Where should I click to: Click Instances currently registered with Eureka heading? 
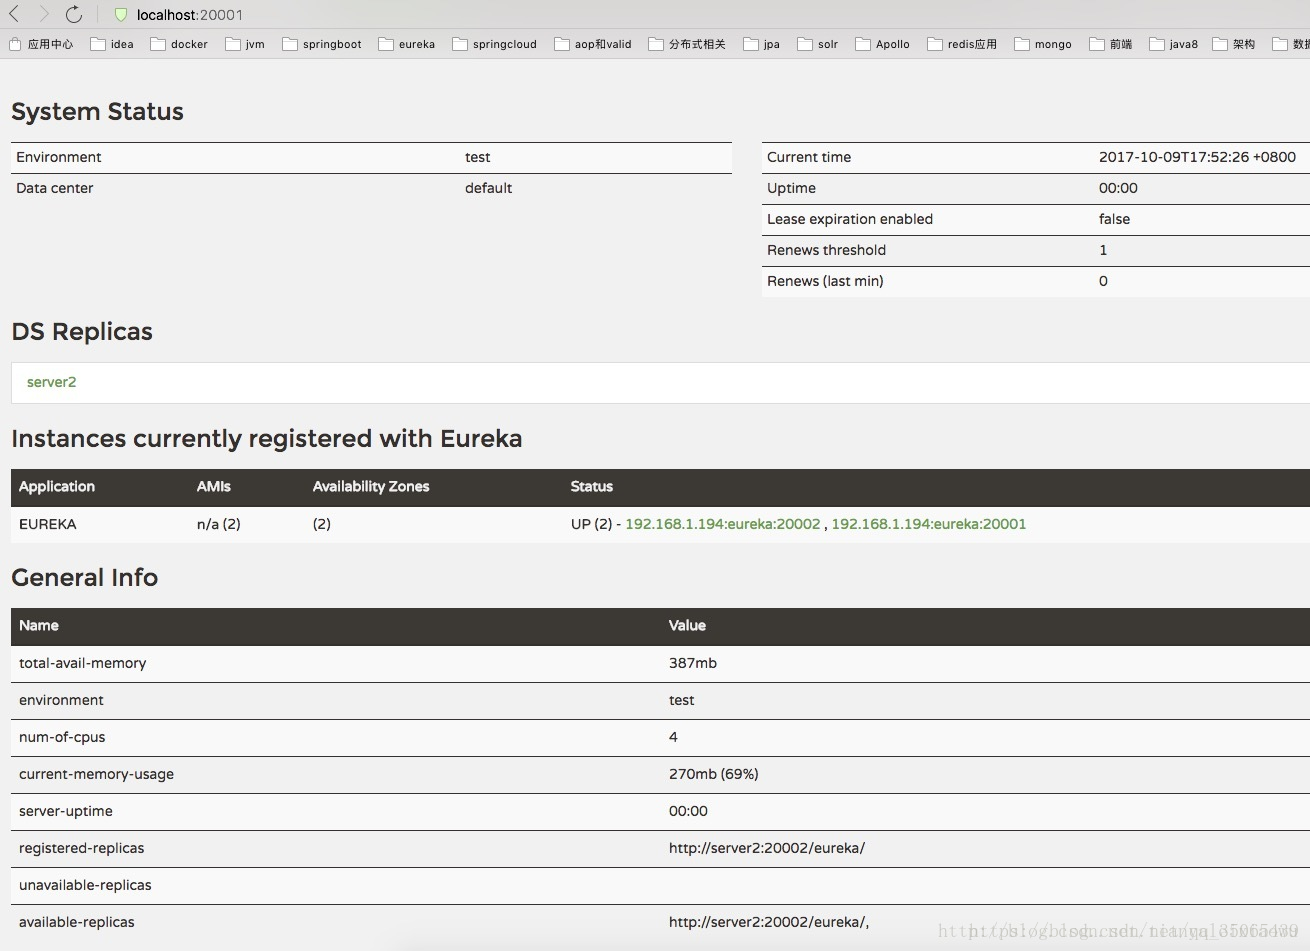coord(267,439)
